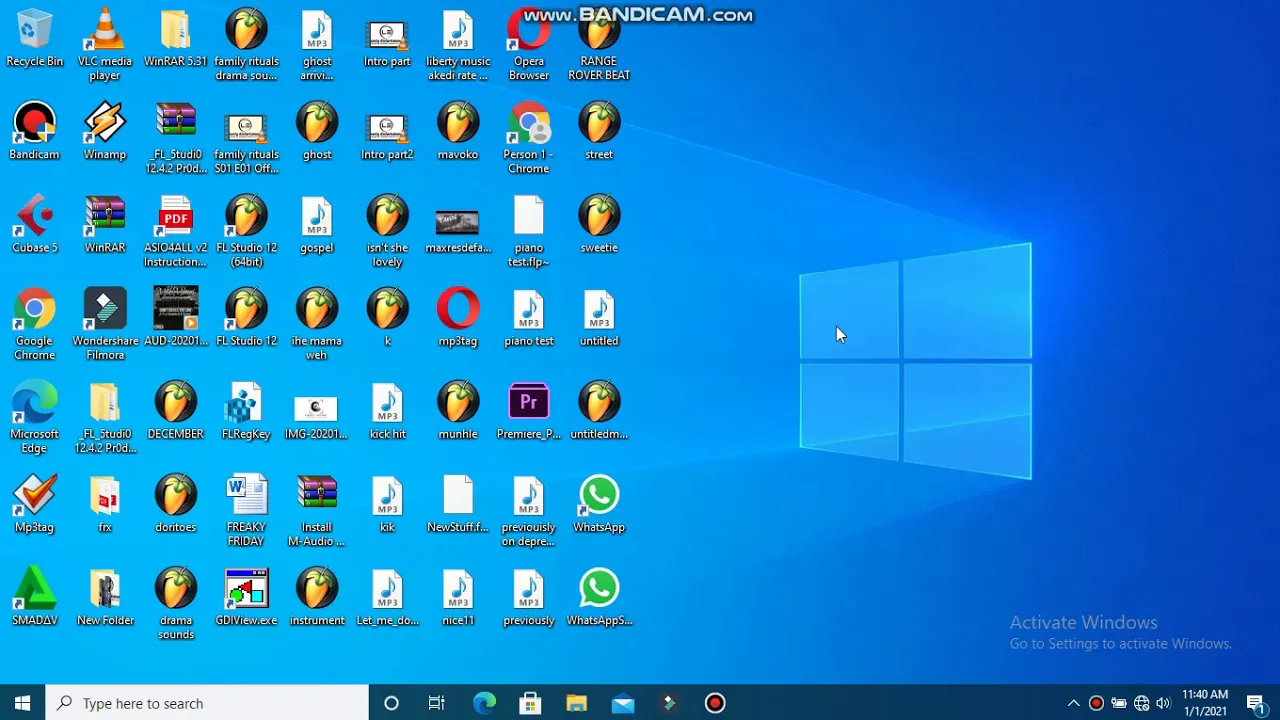Select the Premiere_P... desktop icon

pyautogui.click(x=528, y=410)
